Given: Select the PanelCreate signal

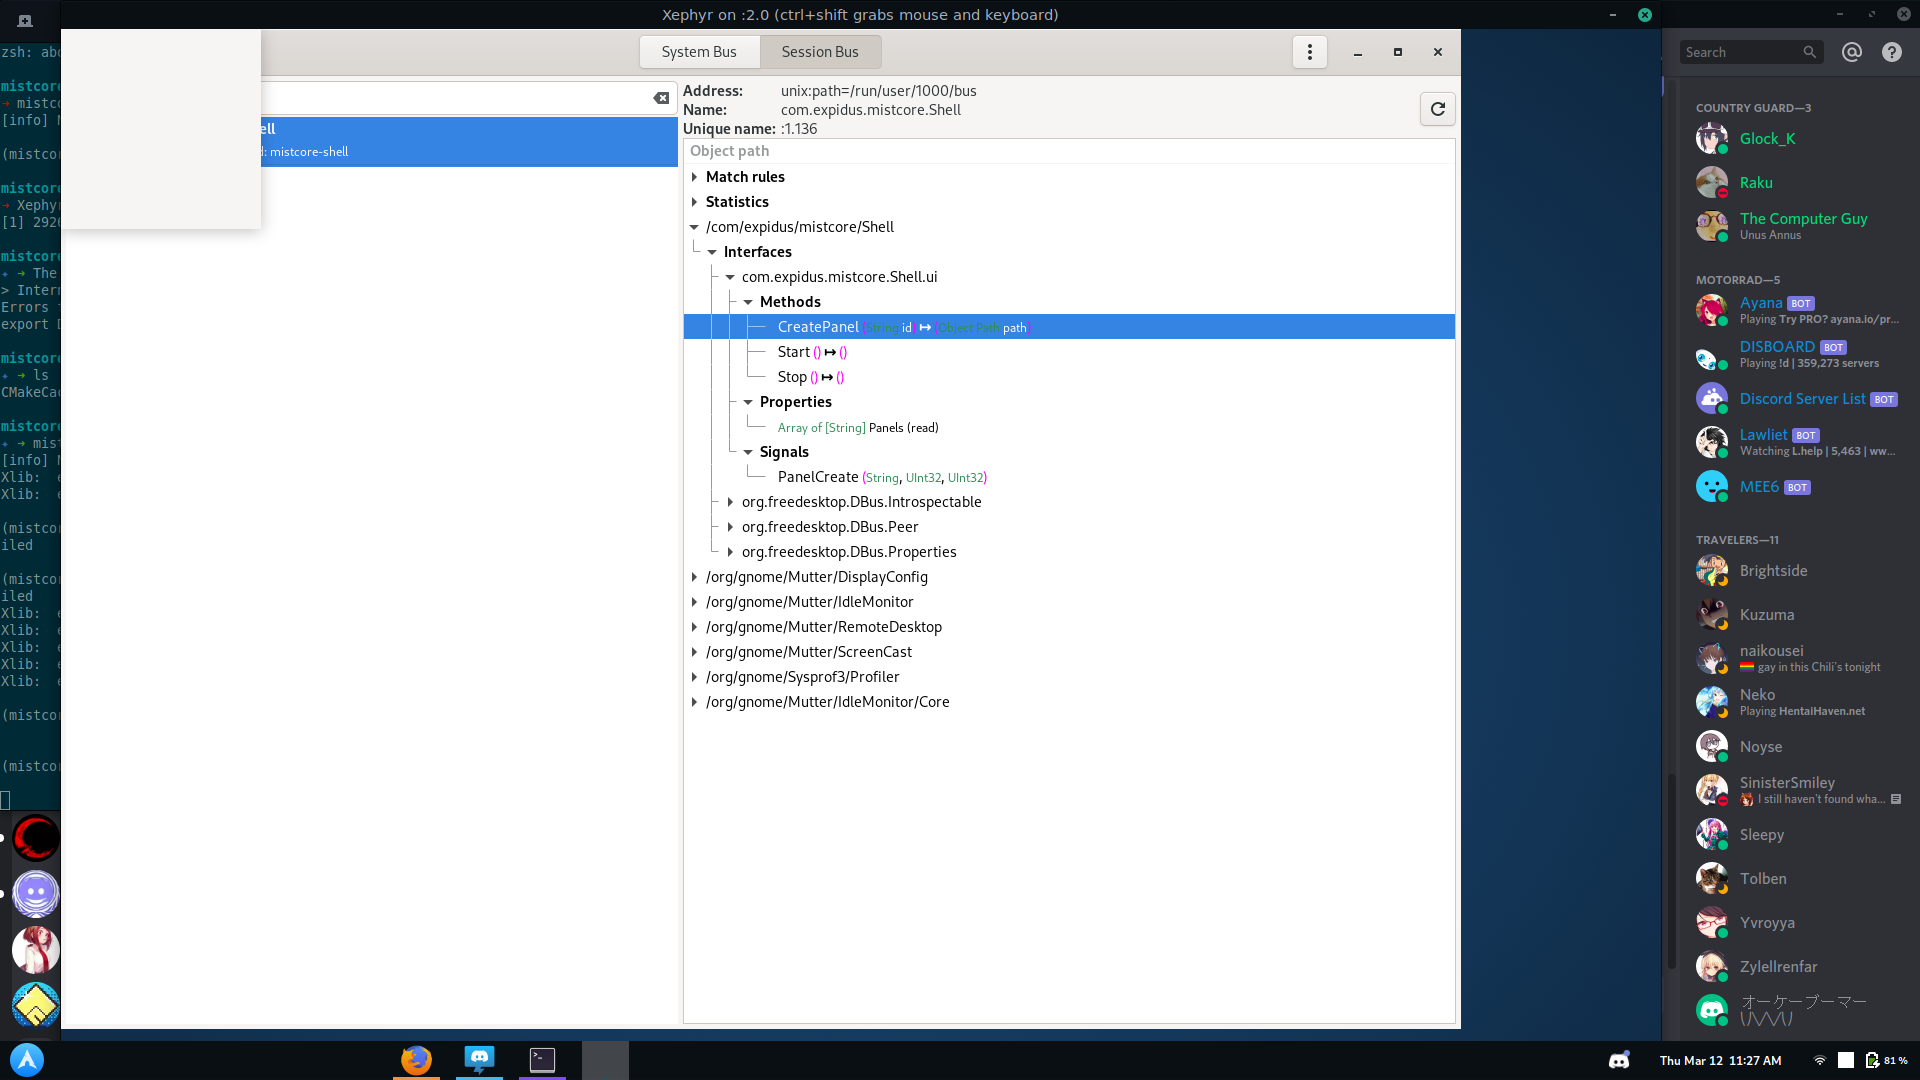Looking at the screenshot, I should pos(817,477).
